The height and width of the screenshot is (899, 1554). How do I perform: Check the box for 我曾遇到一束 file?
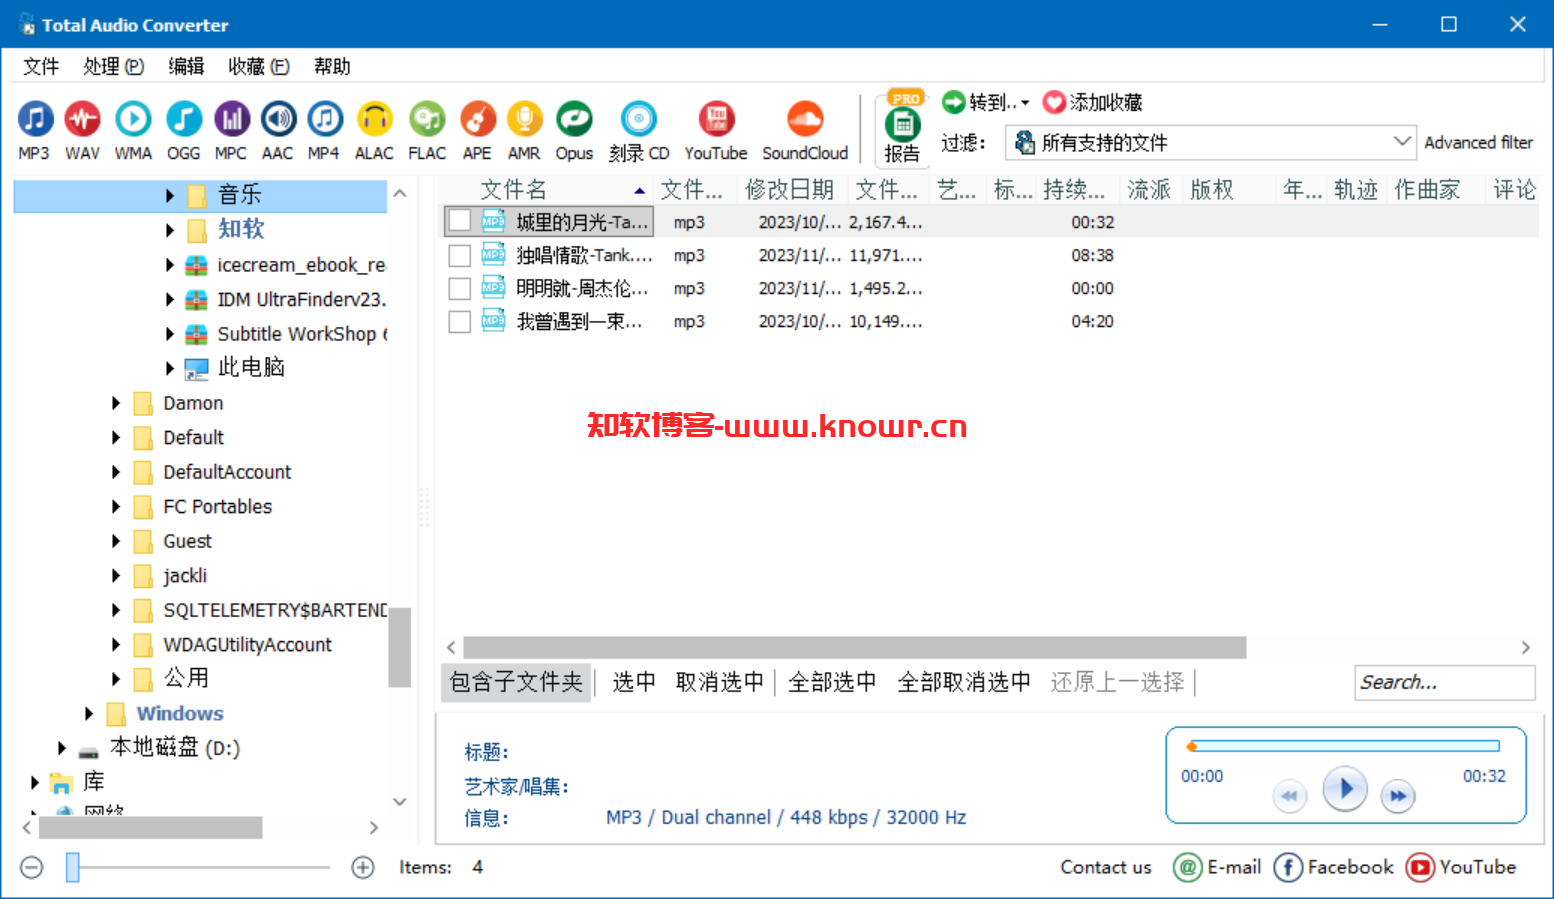(460, 322)
